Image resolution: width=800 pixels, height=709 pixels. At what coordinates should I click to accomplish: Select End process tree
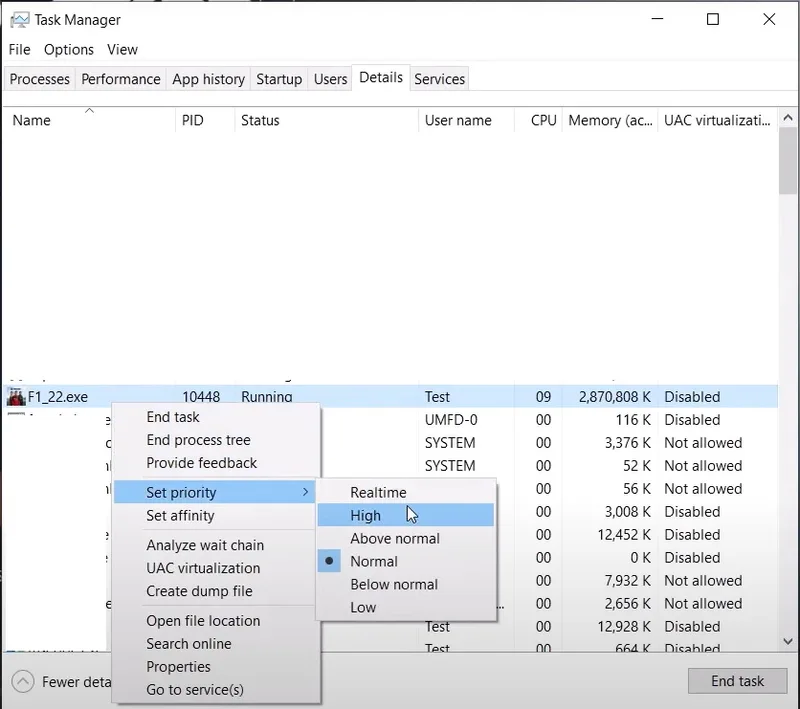pos(214,440)
